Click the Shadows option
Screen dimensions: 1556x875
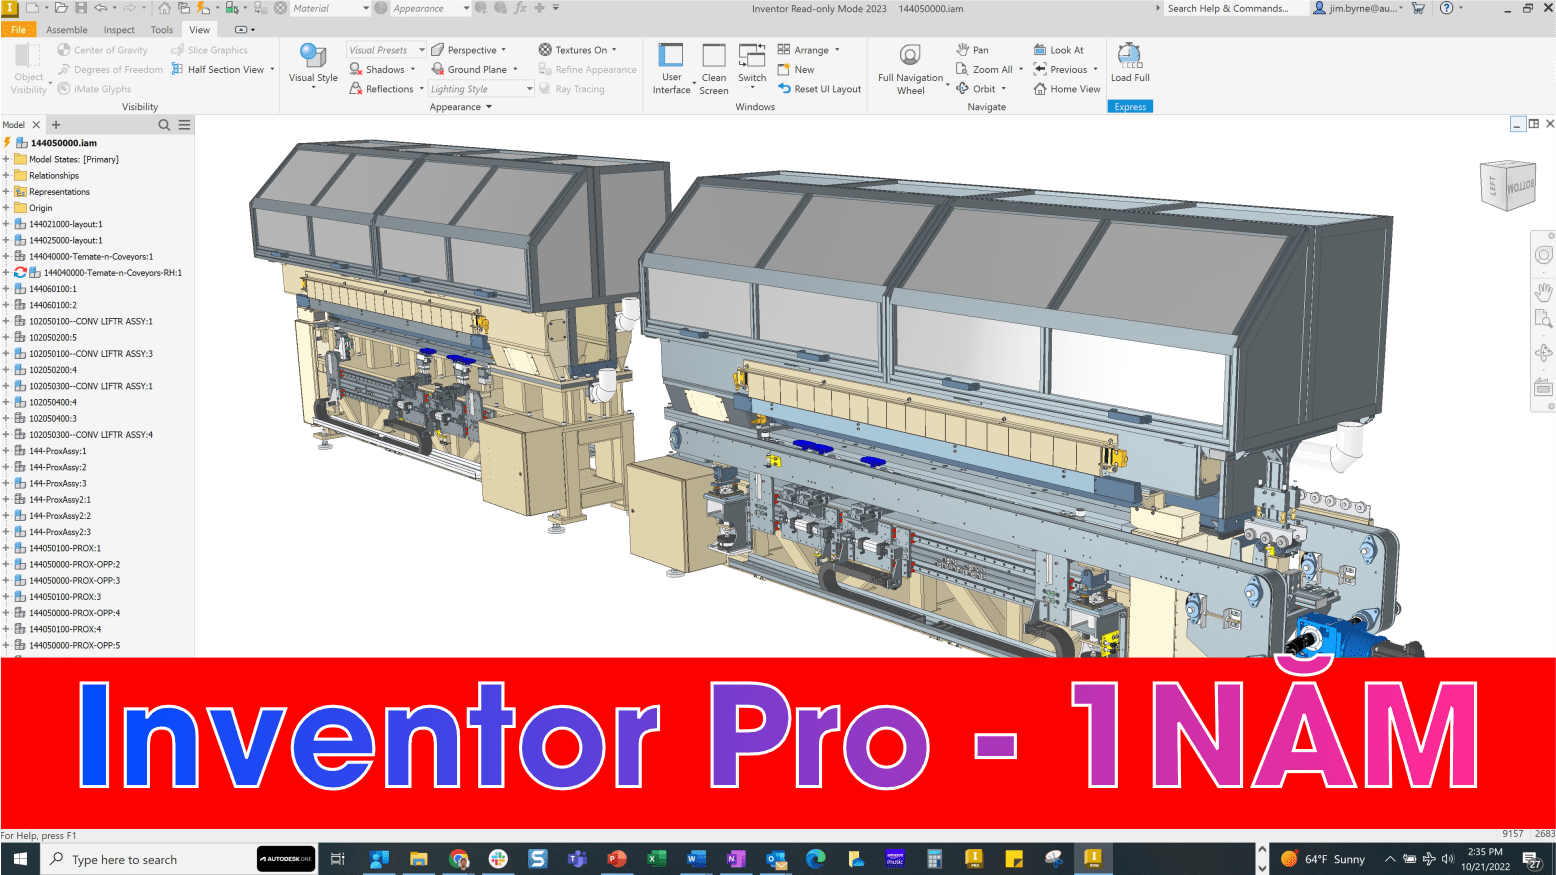(382, 69)
